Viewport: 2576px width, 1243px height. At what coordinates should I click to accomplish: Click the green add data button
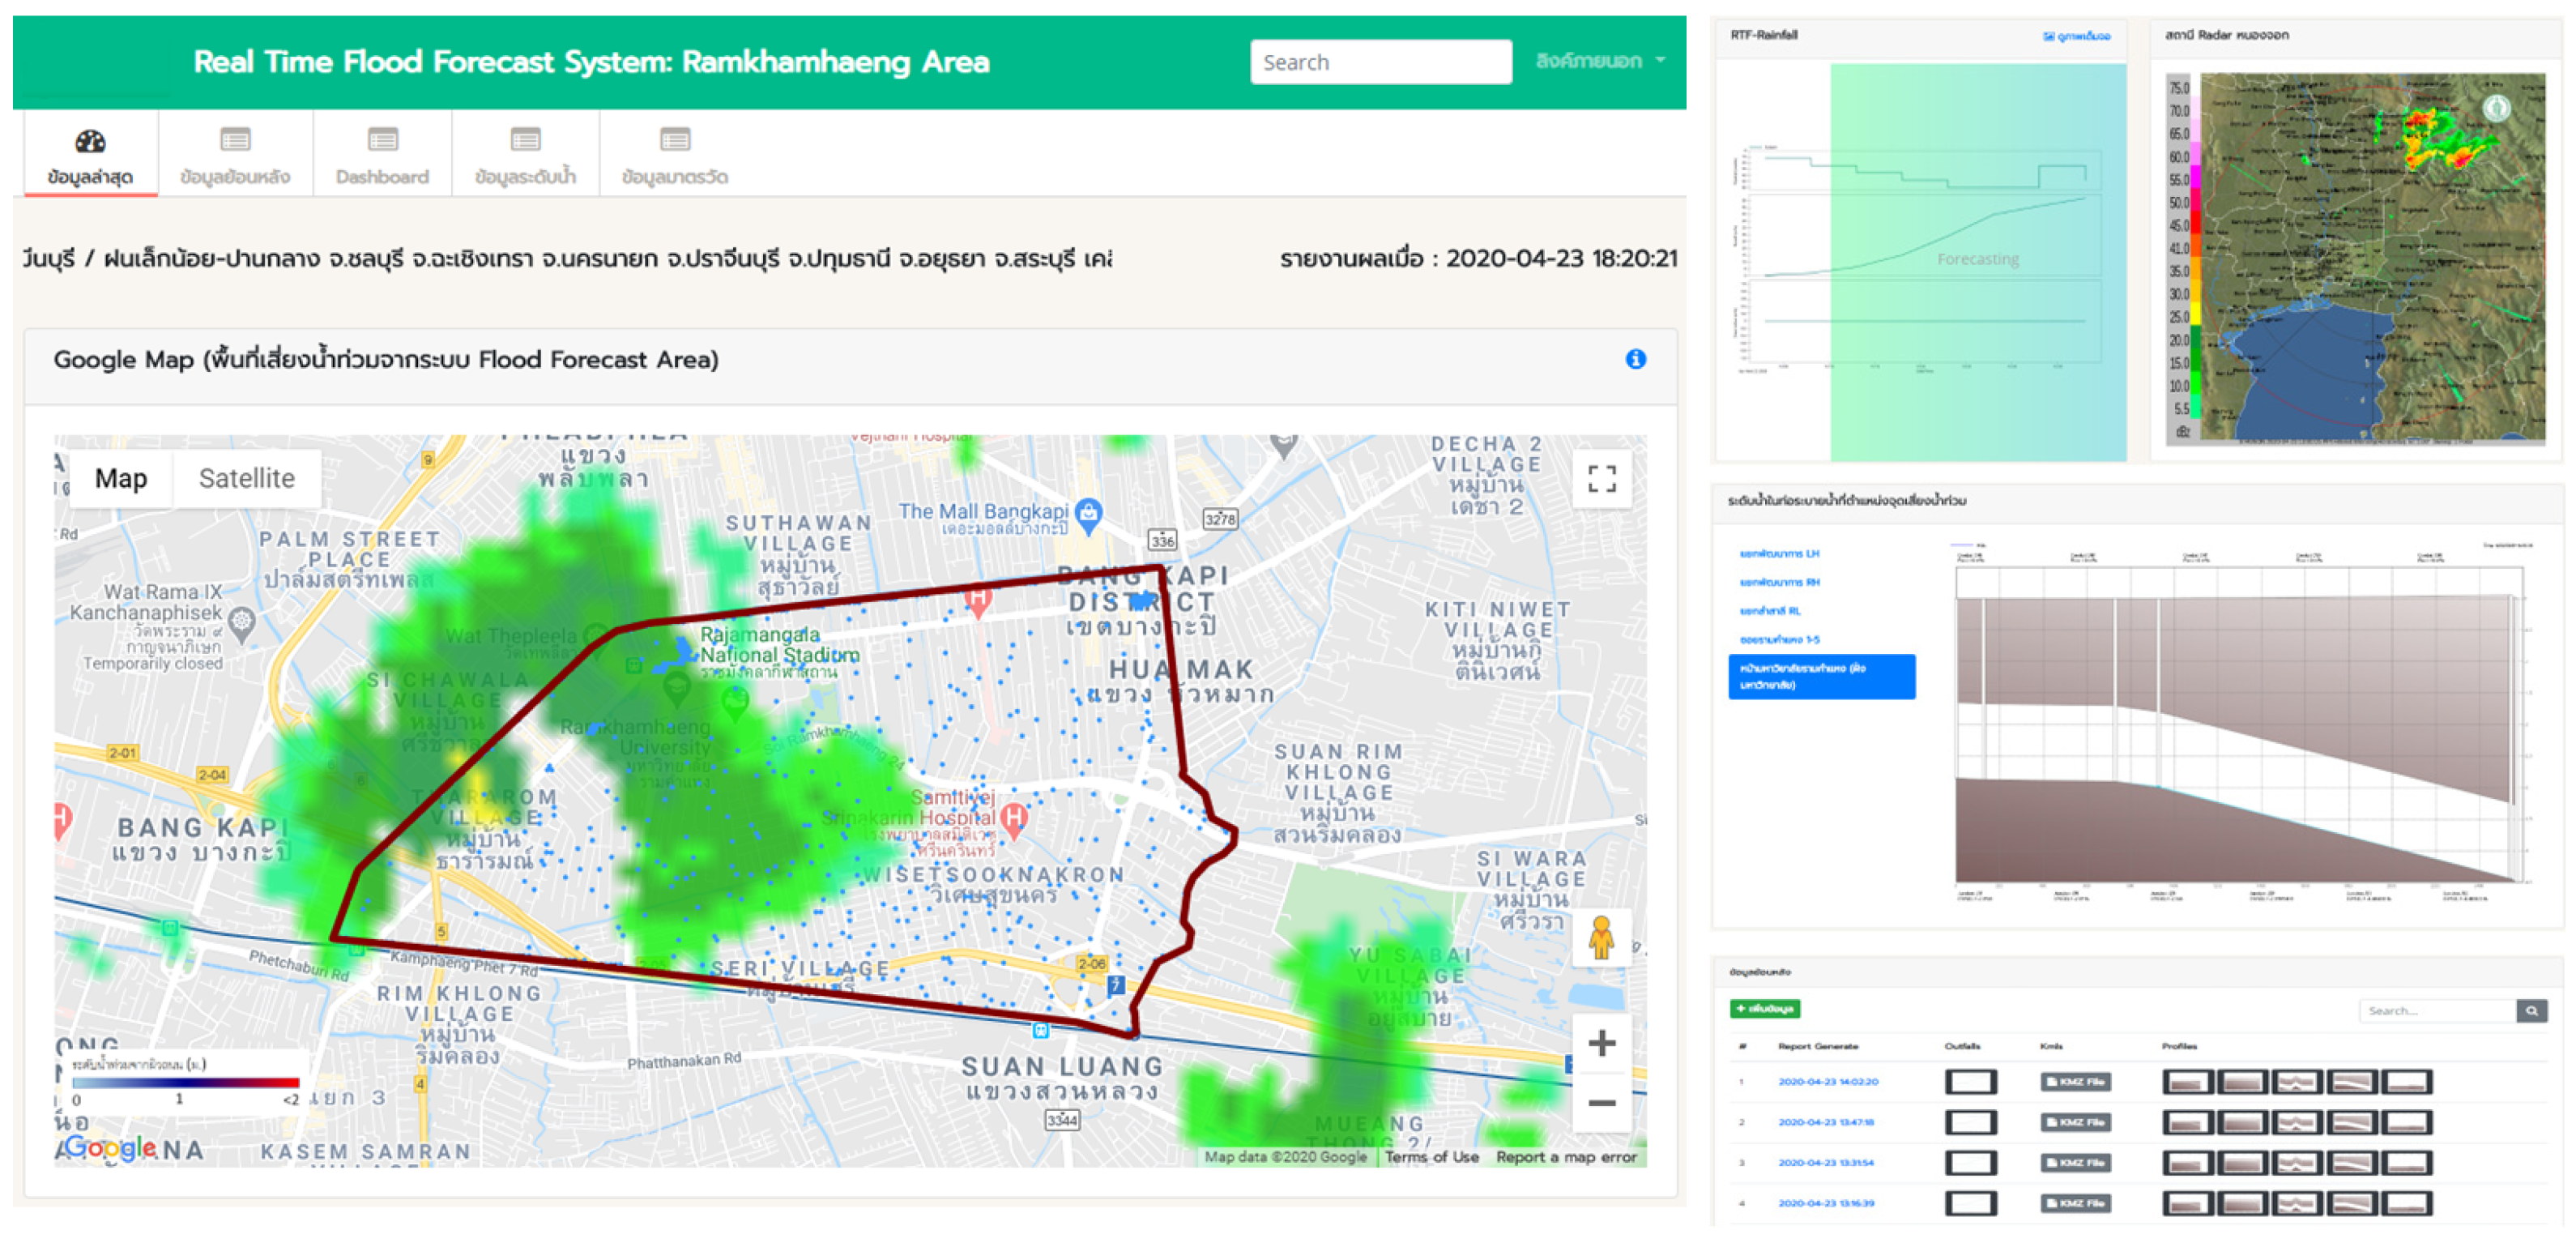(x=1765, y=1008)
